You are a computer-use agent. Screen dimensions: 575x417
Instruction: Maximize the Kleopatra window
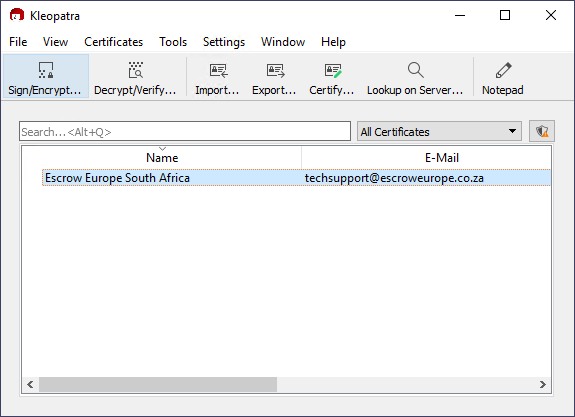[505, 15]
